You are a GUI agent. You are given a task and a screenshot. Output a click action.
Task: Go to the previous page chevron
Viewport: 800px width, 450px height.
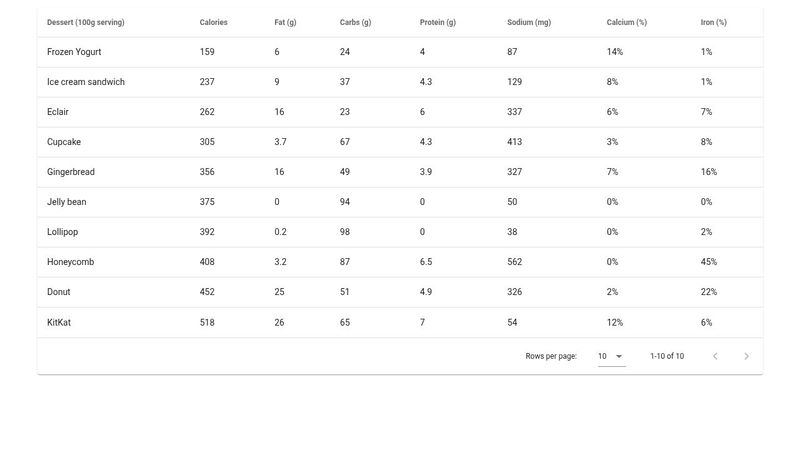coord(715,356)
